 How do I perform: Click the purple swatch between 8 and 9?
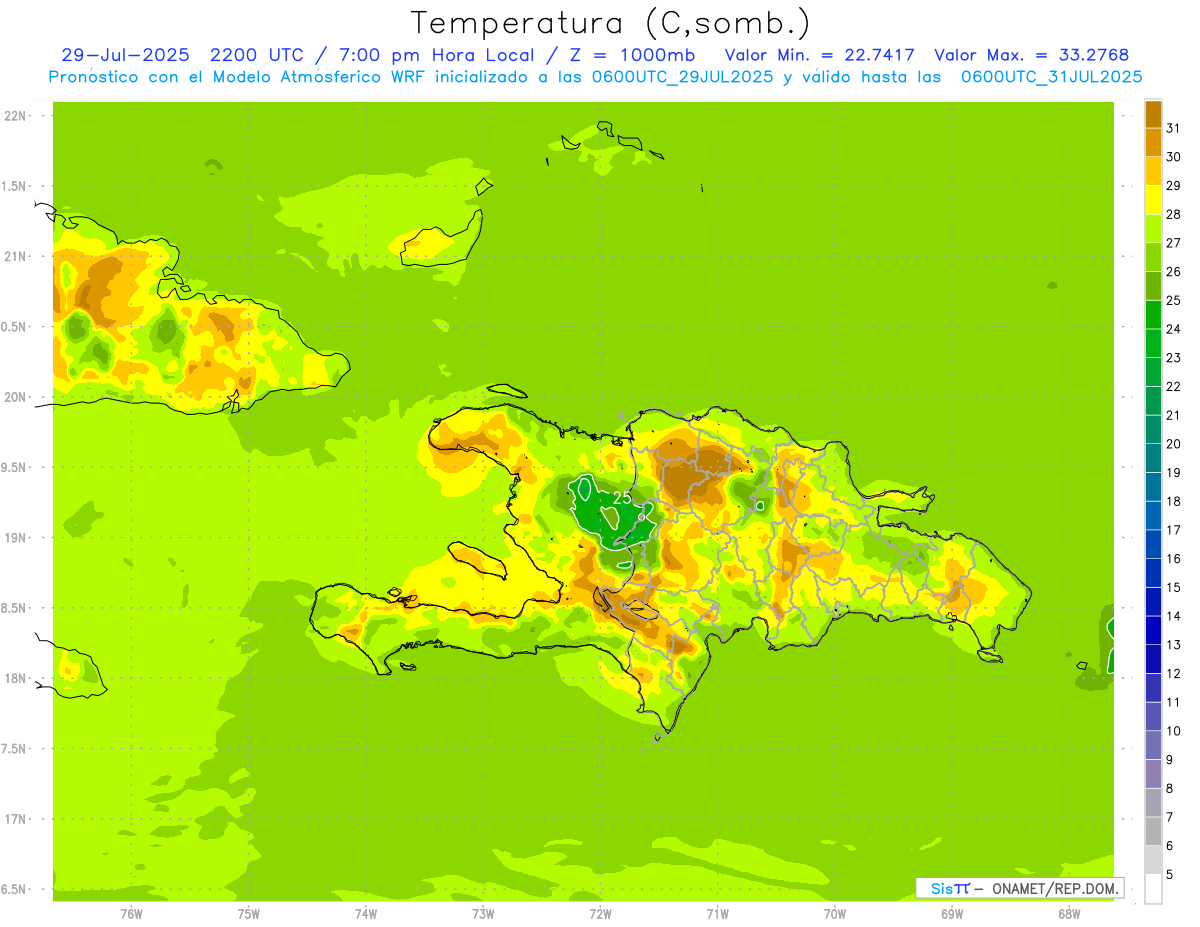point(1153,774)
